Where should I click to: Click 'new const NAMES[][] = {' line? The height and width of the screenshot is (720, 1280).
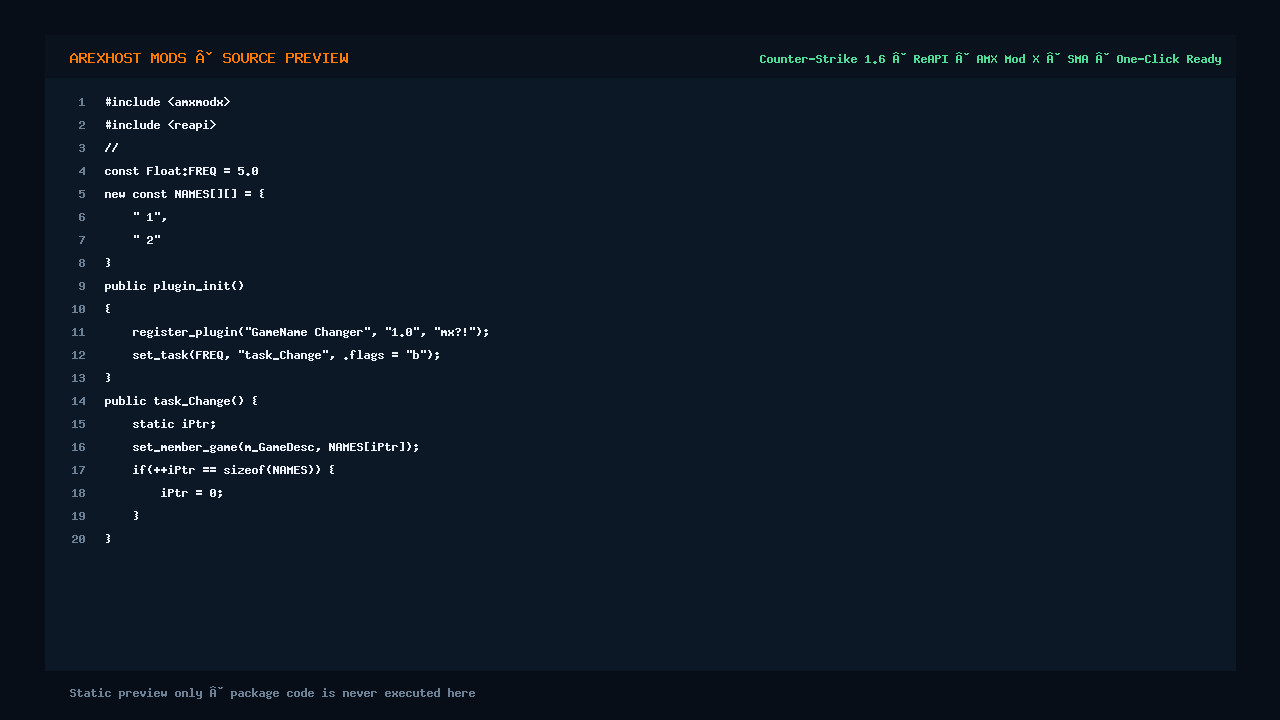(x=185, y=194)
